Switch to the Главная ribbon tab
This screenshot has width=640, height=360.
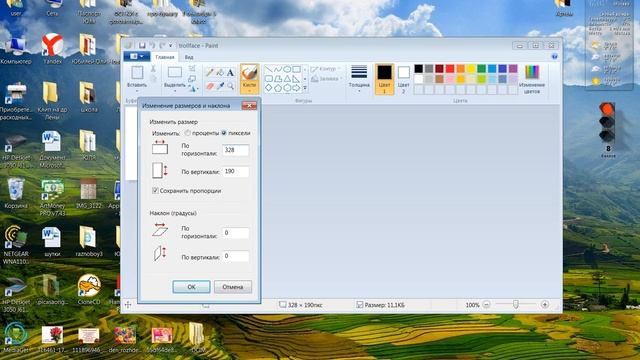(165, 57)
